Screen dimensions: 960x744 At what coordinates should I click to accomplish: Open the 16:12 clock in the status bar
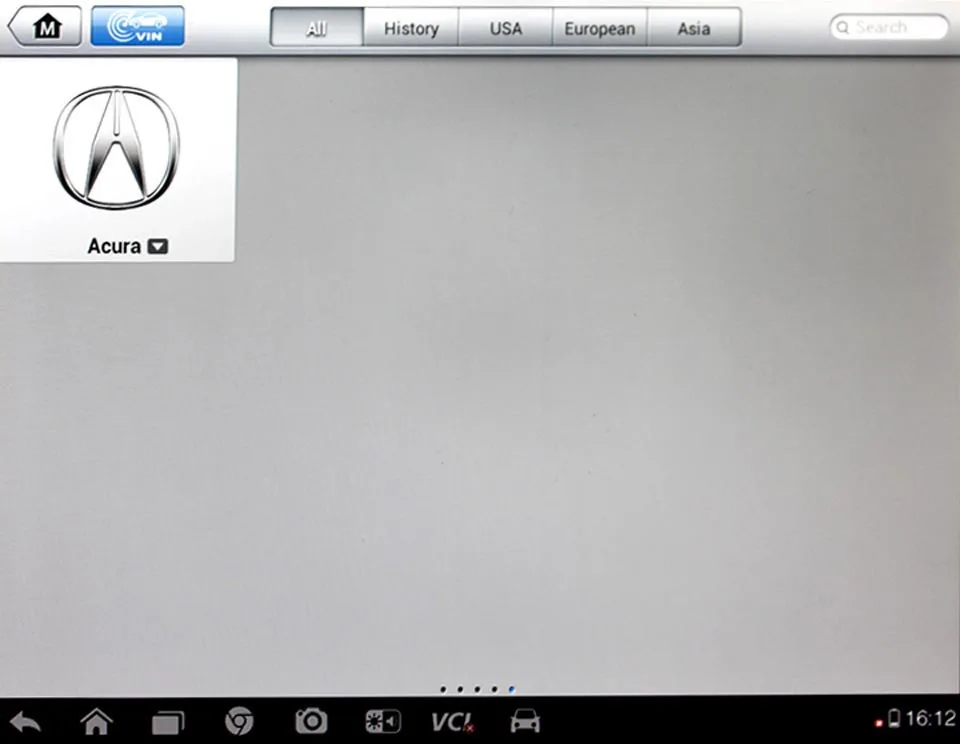click(x=931, y=718)
